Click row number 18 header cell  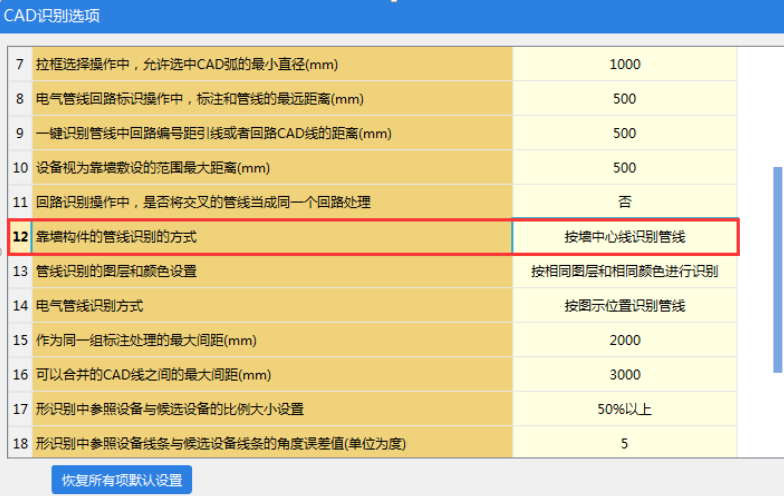20,443
